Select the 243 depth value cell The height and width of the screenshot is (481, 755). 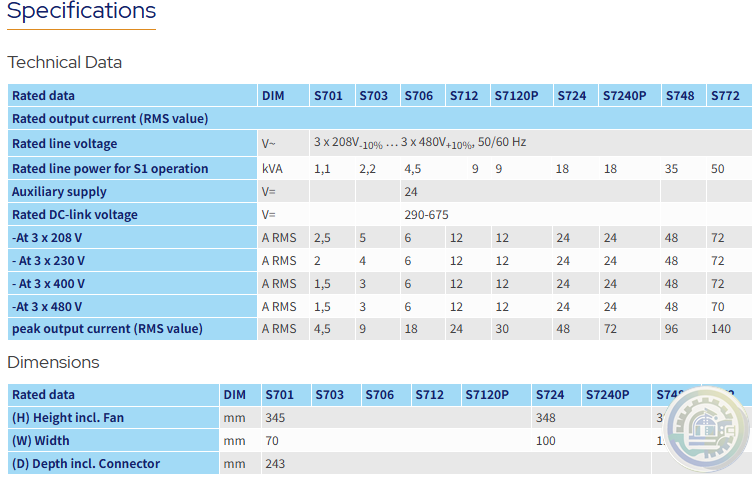pos(276,463)
